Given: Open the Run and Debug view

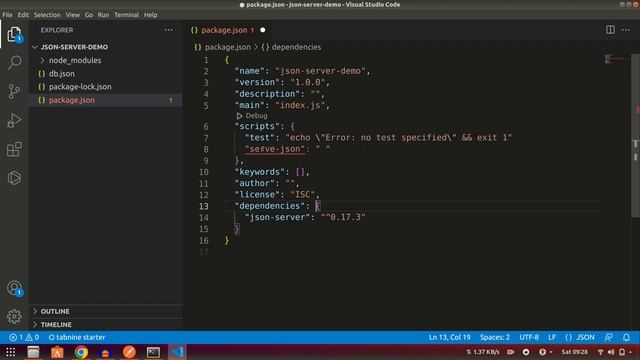Looking at the screenshot, I should click(x=14, y=120).
